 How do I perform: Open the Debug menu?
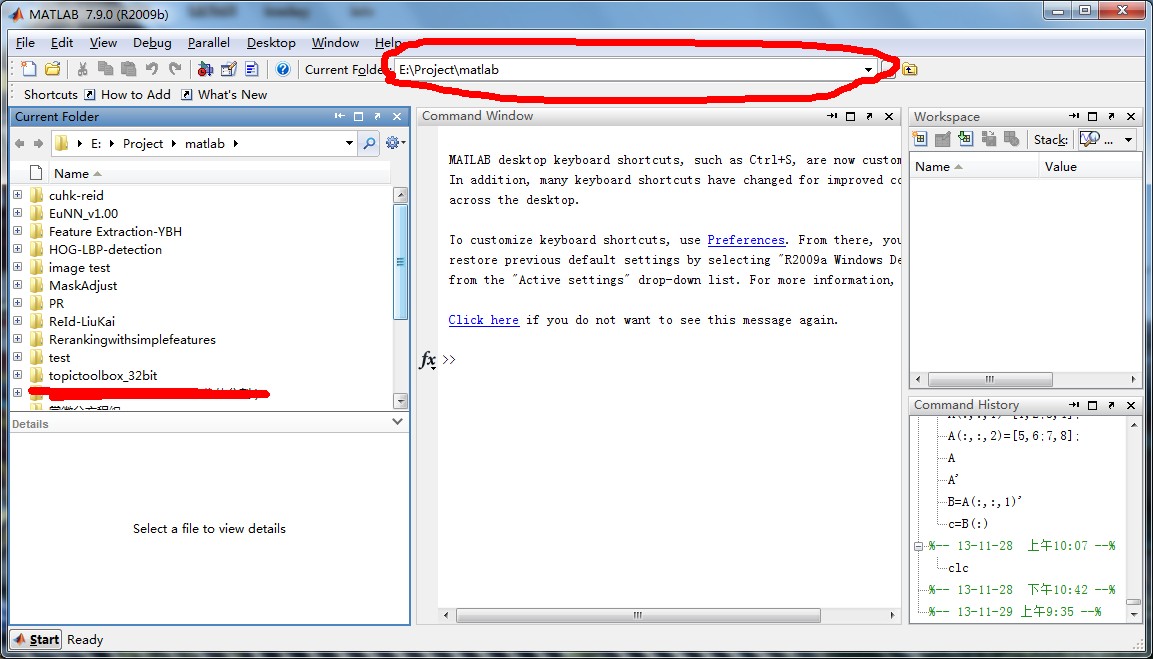pos(152,43)
